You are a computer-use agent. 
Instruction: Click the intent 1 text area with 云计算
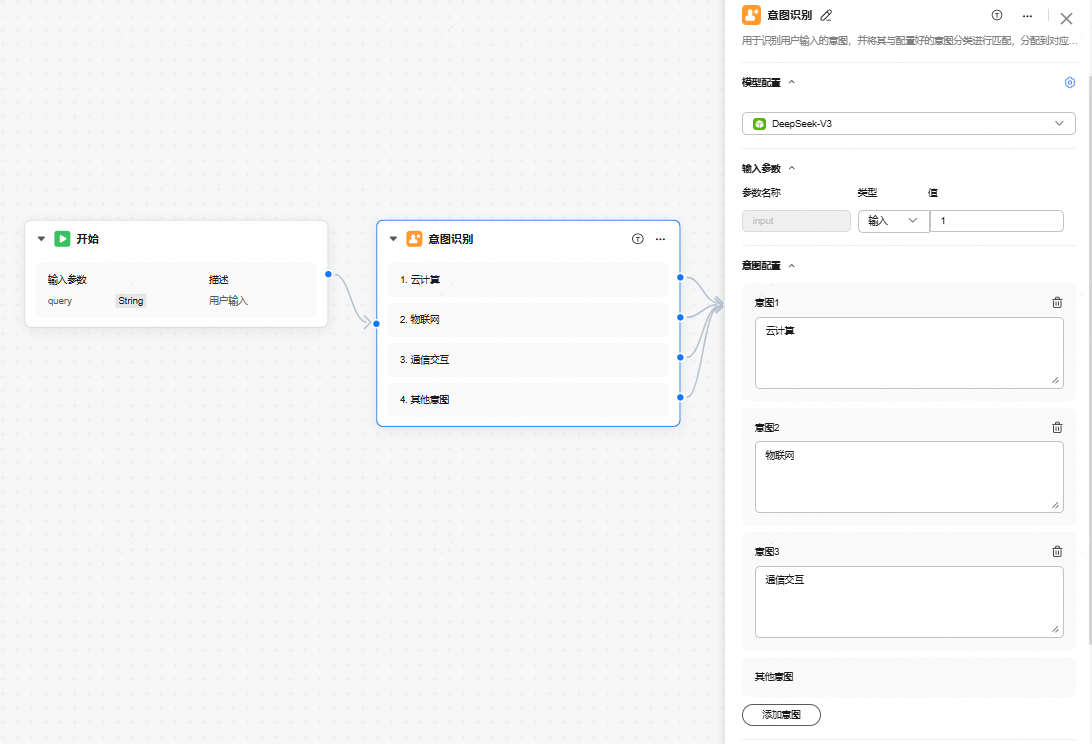tap(908, 353)
